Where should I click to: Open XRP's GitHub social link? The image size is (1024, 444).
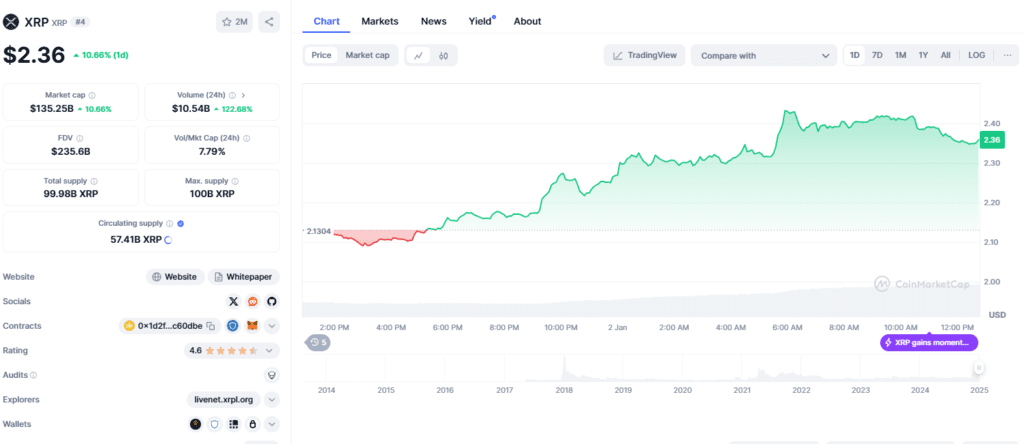[x=272, y=302]
